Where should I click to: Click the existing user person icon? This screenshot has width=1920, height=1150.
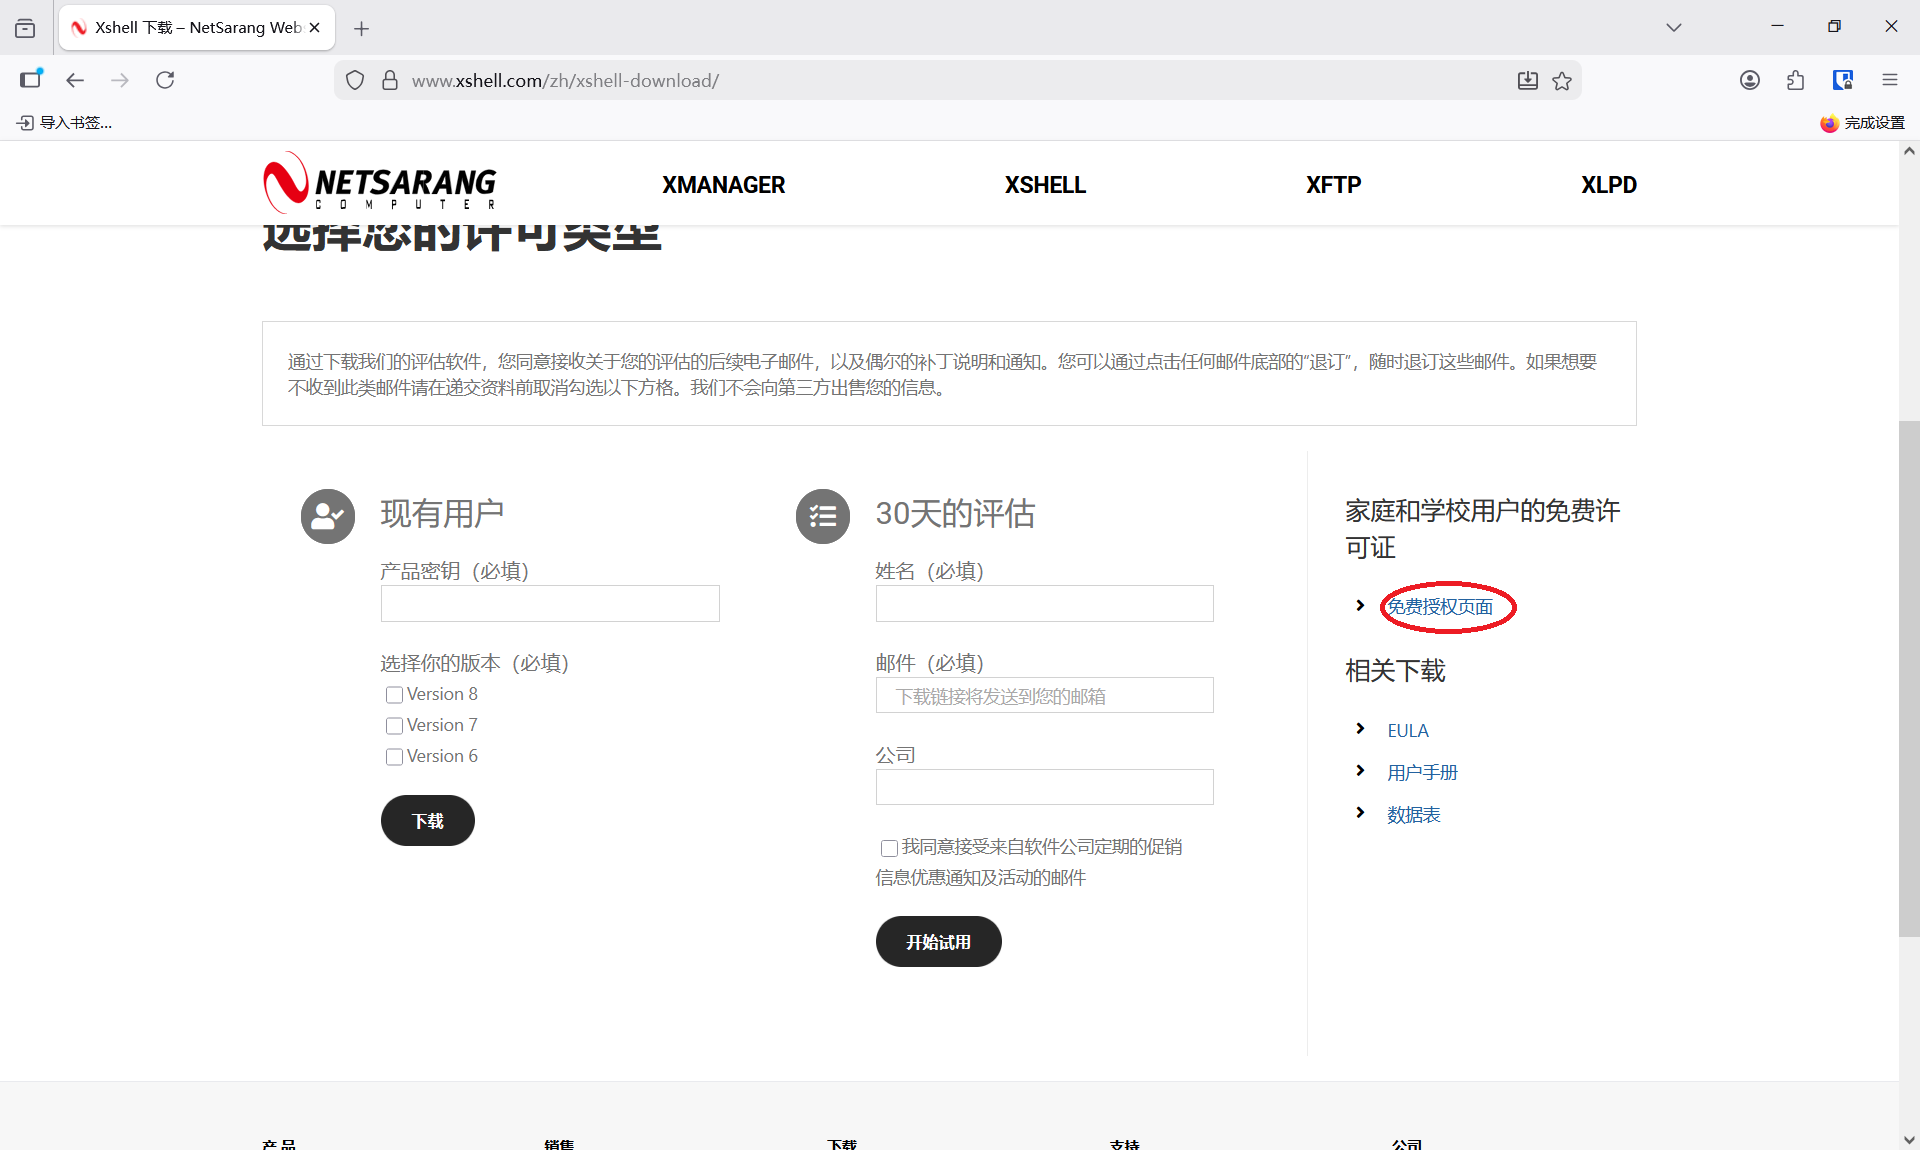point(328,516)
